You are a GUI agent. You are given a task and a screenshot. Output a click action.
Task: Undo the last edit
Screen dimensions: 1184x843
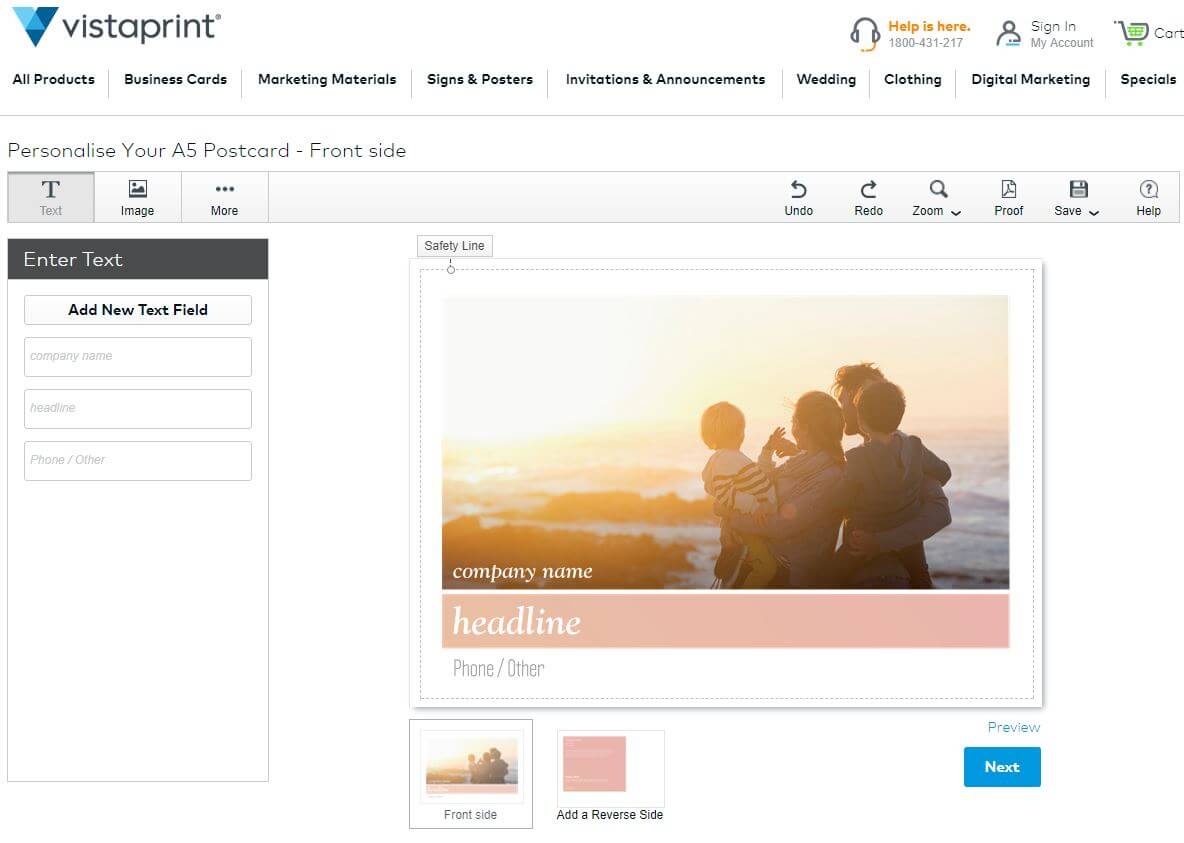tap(798, 198)
